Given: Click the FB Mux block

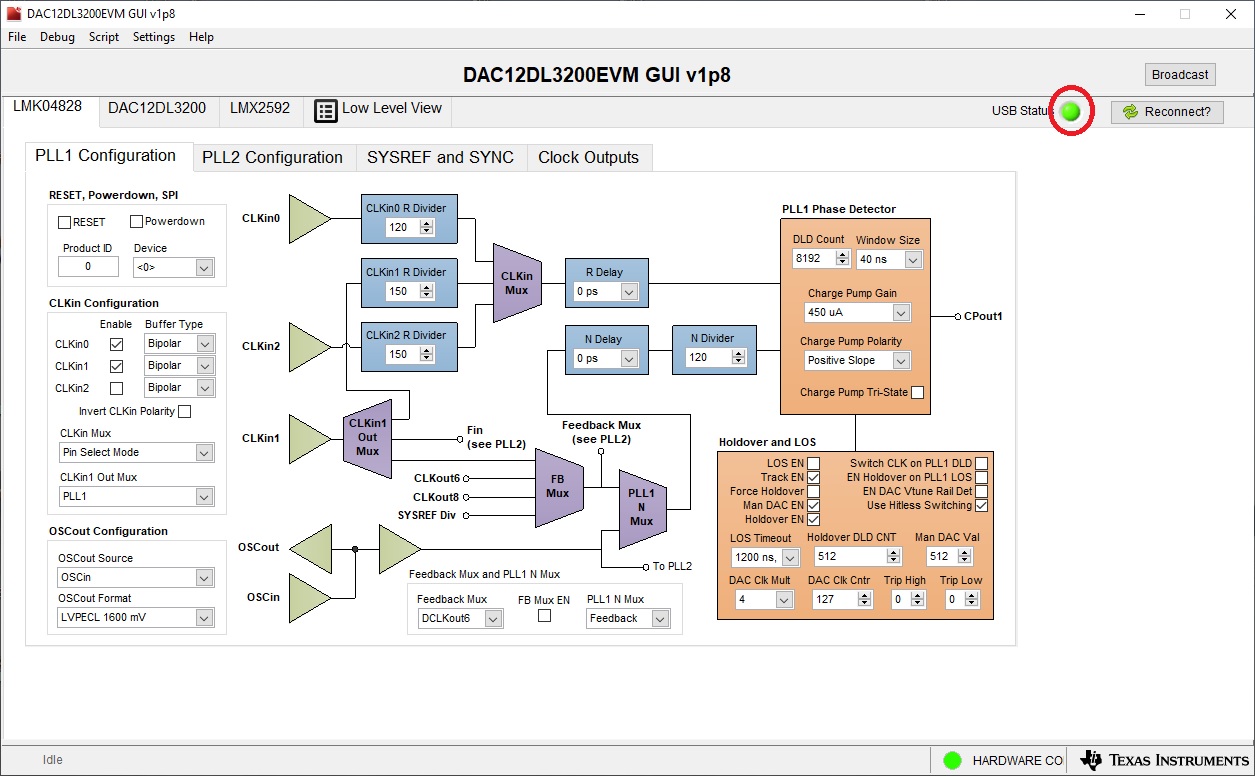Looking at the screenshot, I should 558,487.
